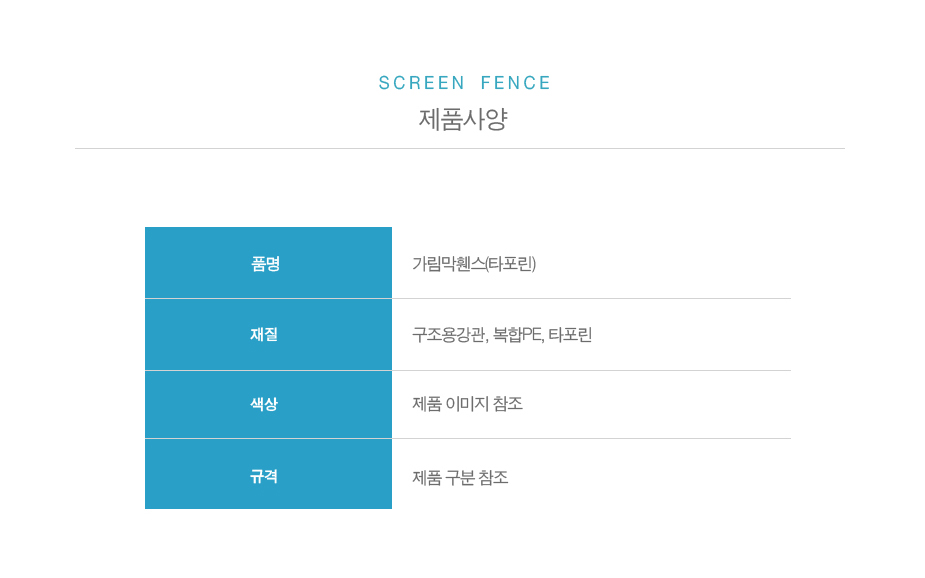Select the 복합PE text in 재질 row
The image size is (925, 578).
click(517, 335)
